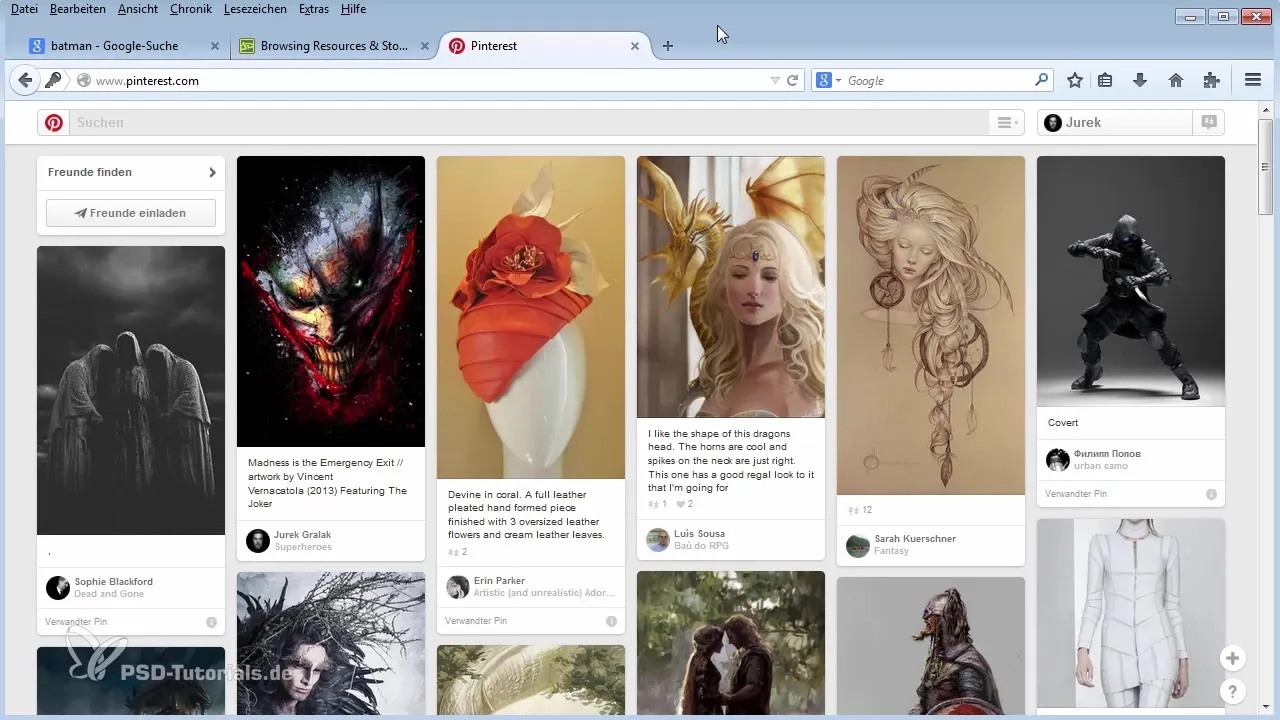Open the Covert soldier pin image
1280x720 pixels.
coord(1131,281)
